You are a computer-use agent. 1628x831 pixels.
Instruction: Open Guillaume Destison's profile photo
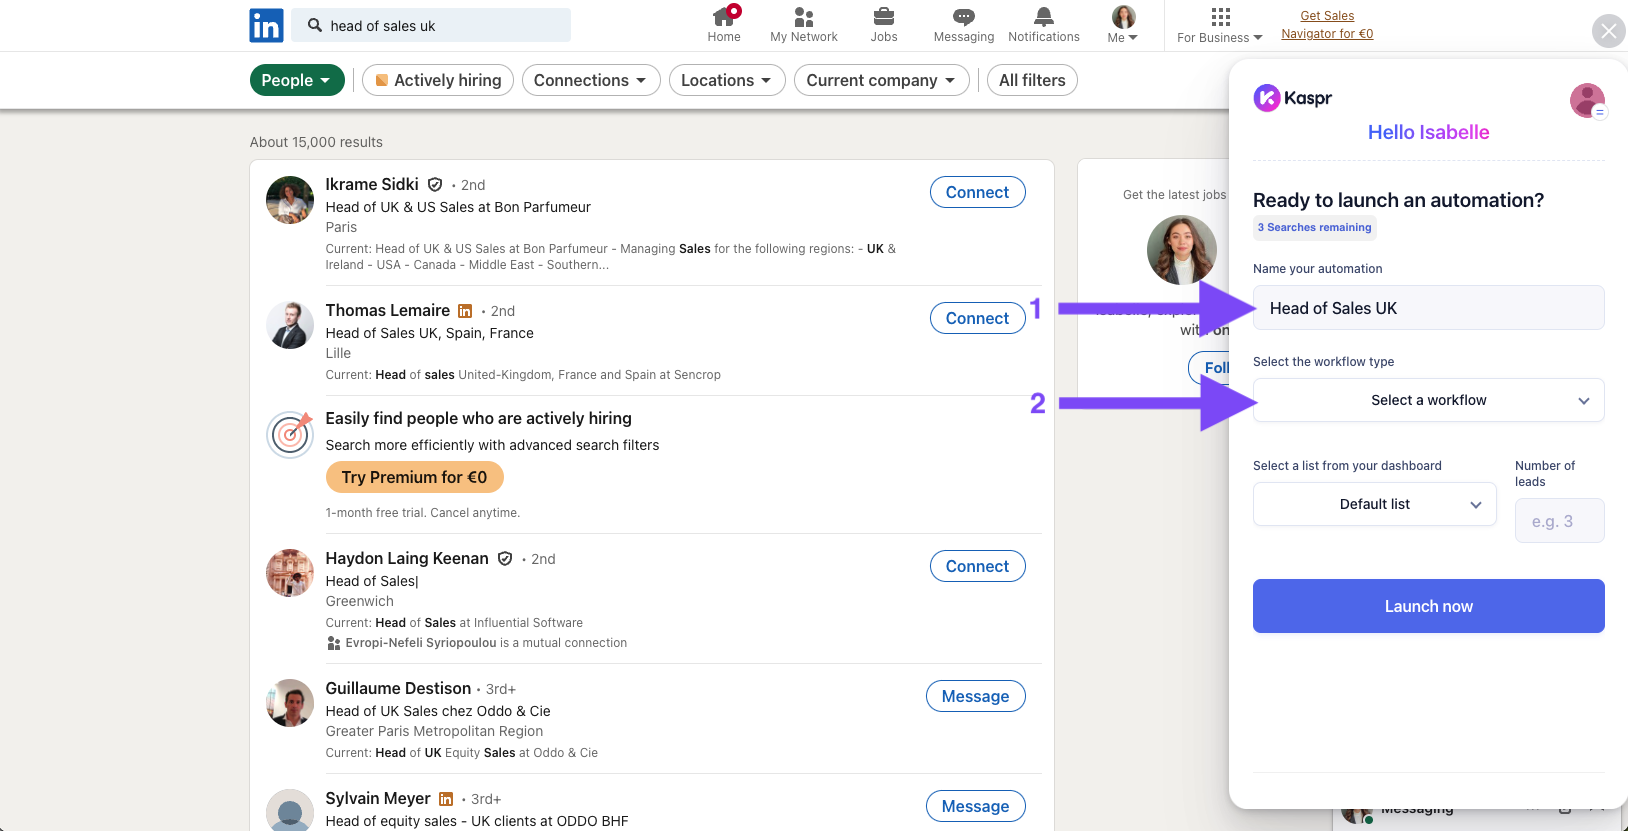point(290,704)
